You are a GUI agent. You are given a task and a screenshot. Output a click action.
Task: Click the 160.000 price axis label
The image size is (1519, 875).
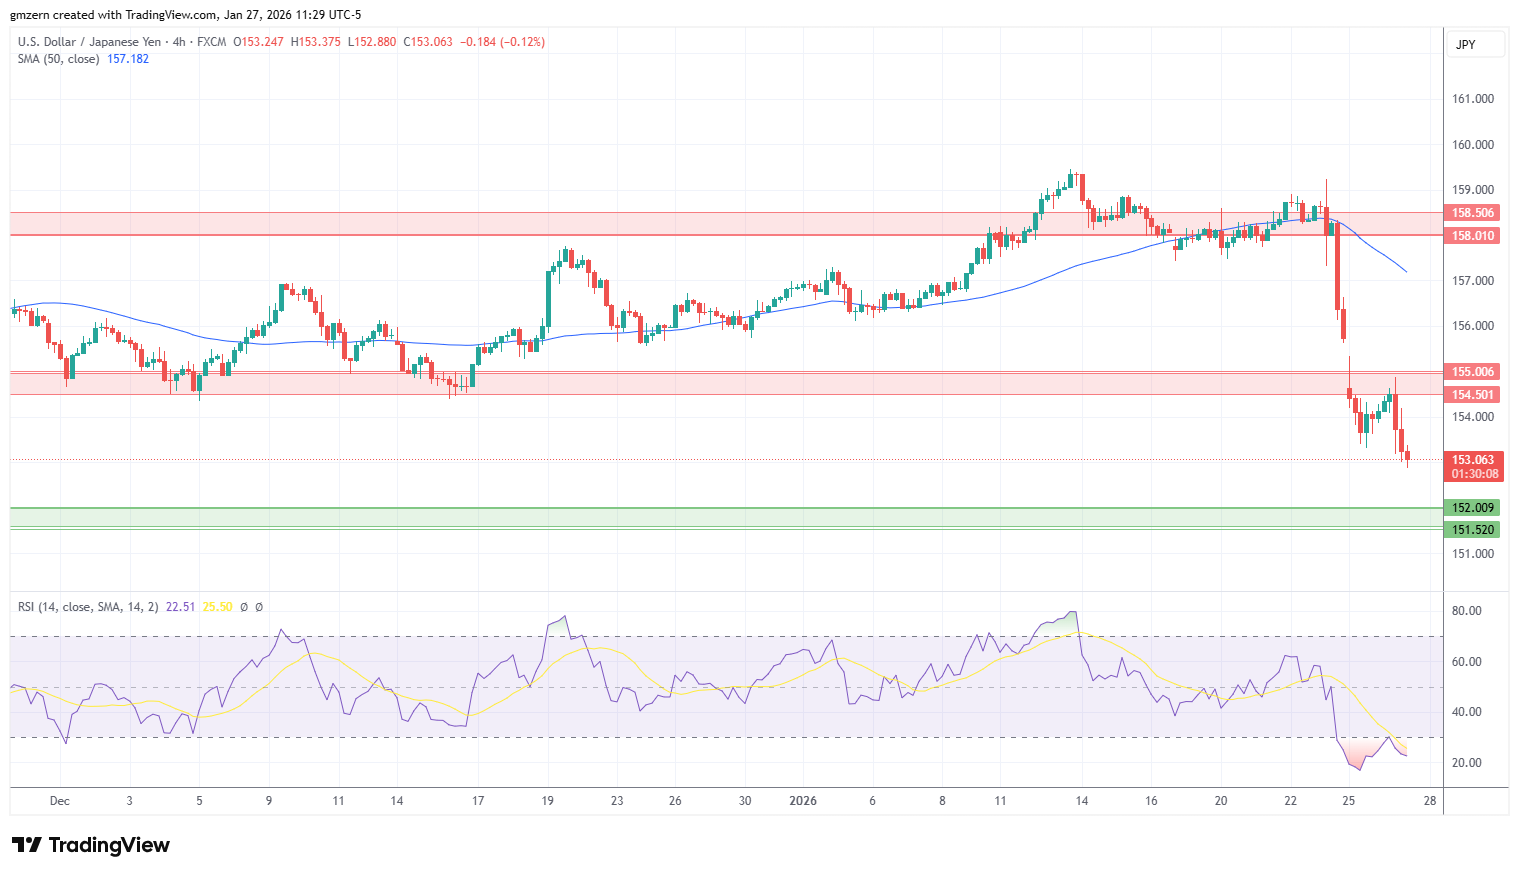[1473, 145]
